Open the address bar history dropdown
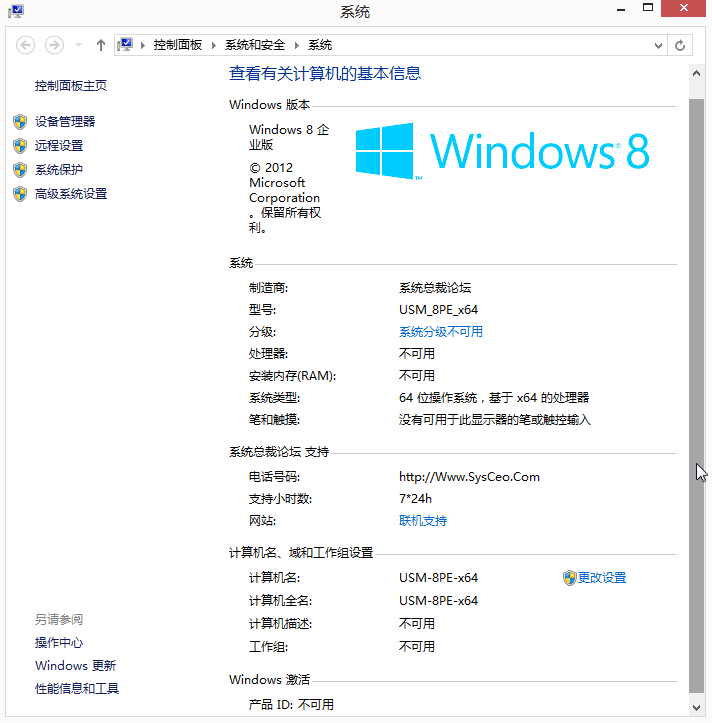This screenshot has height=723, width=712. coord(658,46)
